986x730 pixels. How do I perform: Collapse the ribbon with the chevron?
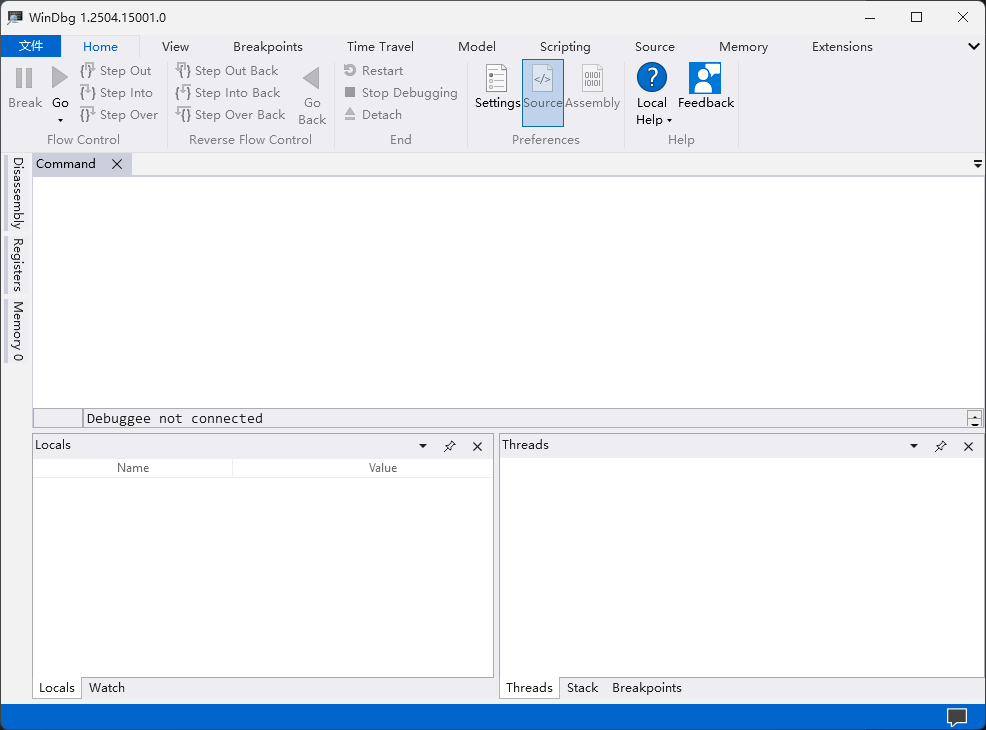click(974, 47)
